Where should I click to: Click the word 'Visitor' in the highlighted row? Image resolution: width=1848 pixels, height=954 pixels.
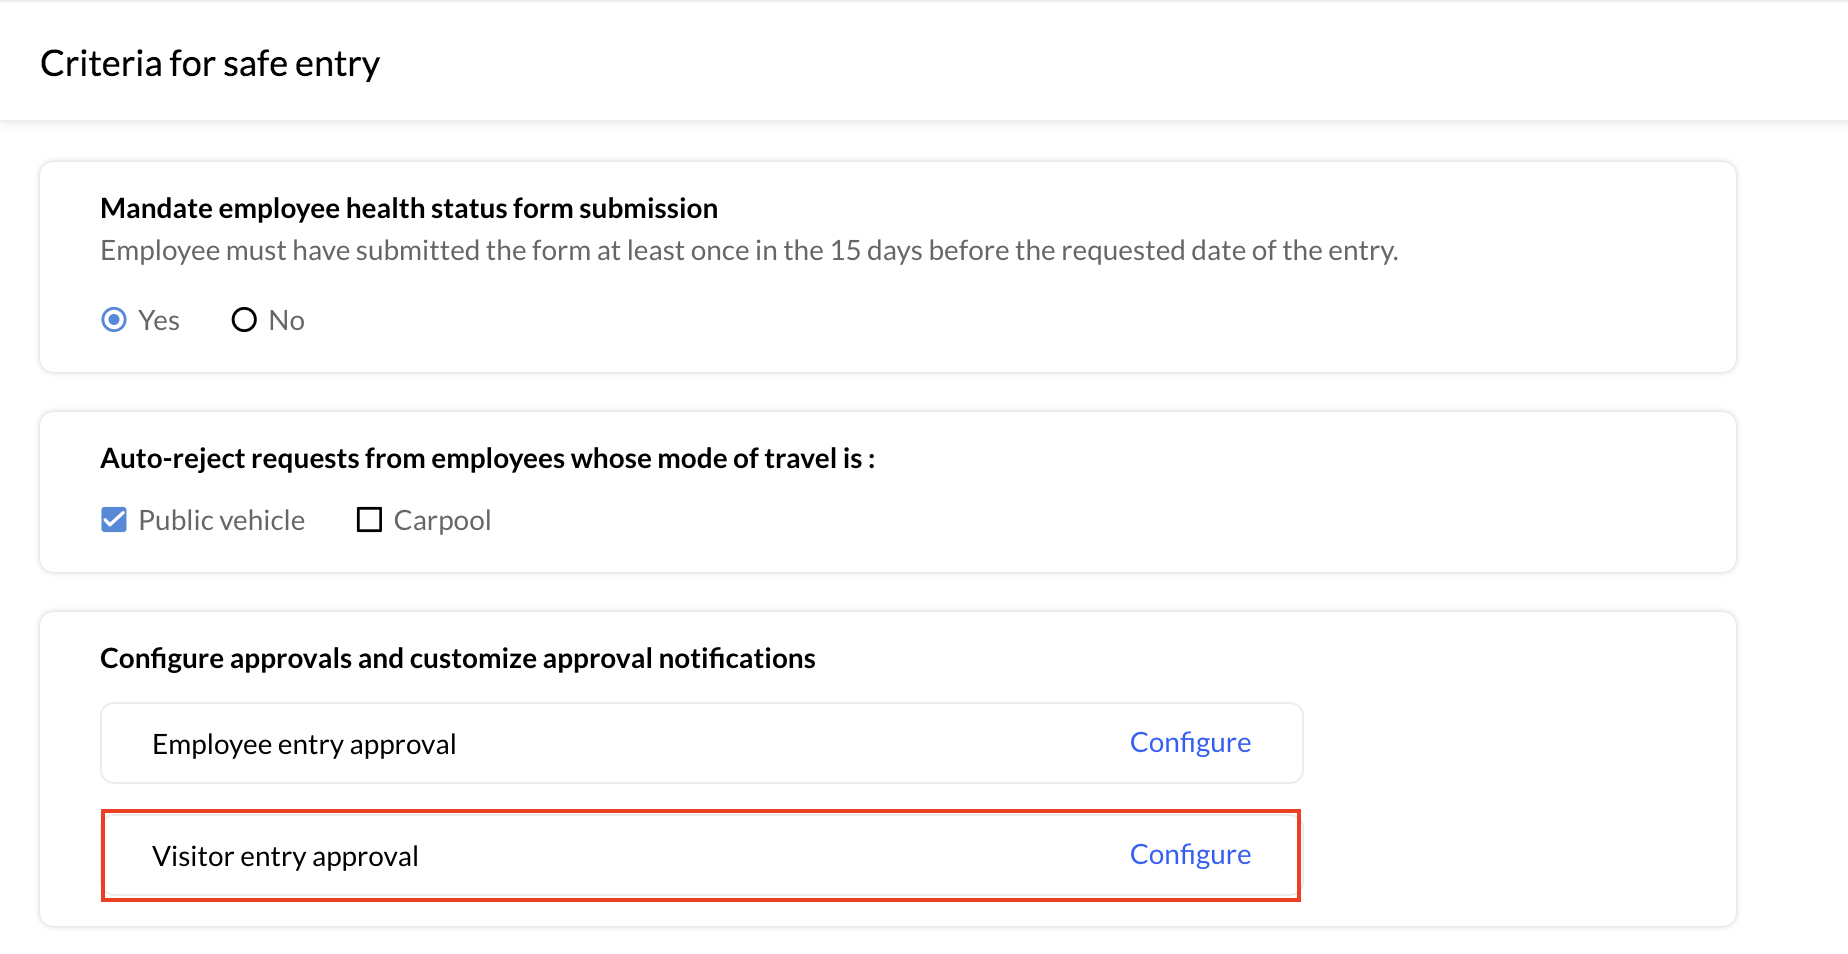point(193,856)
